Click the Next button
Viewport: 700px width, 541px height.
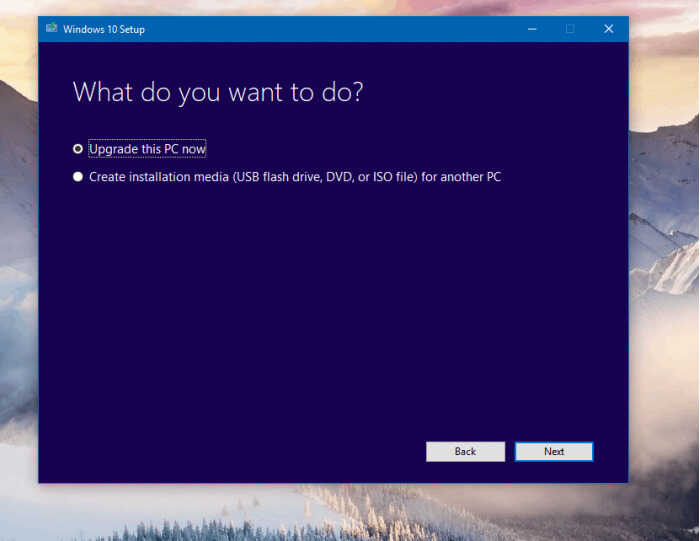coord(554,451)
